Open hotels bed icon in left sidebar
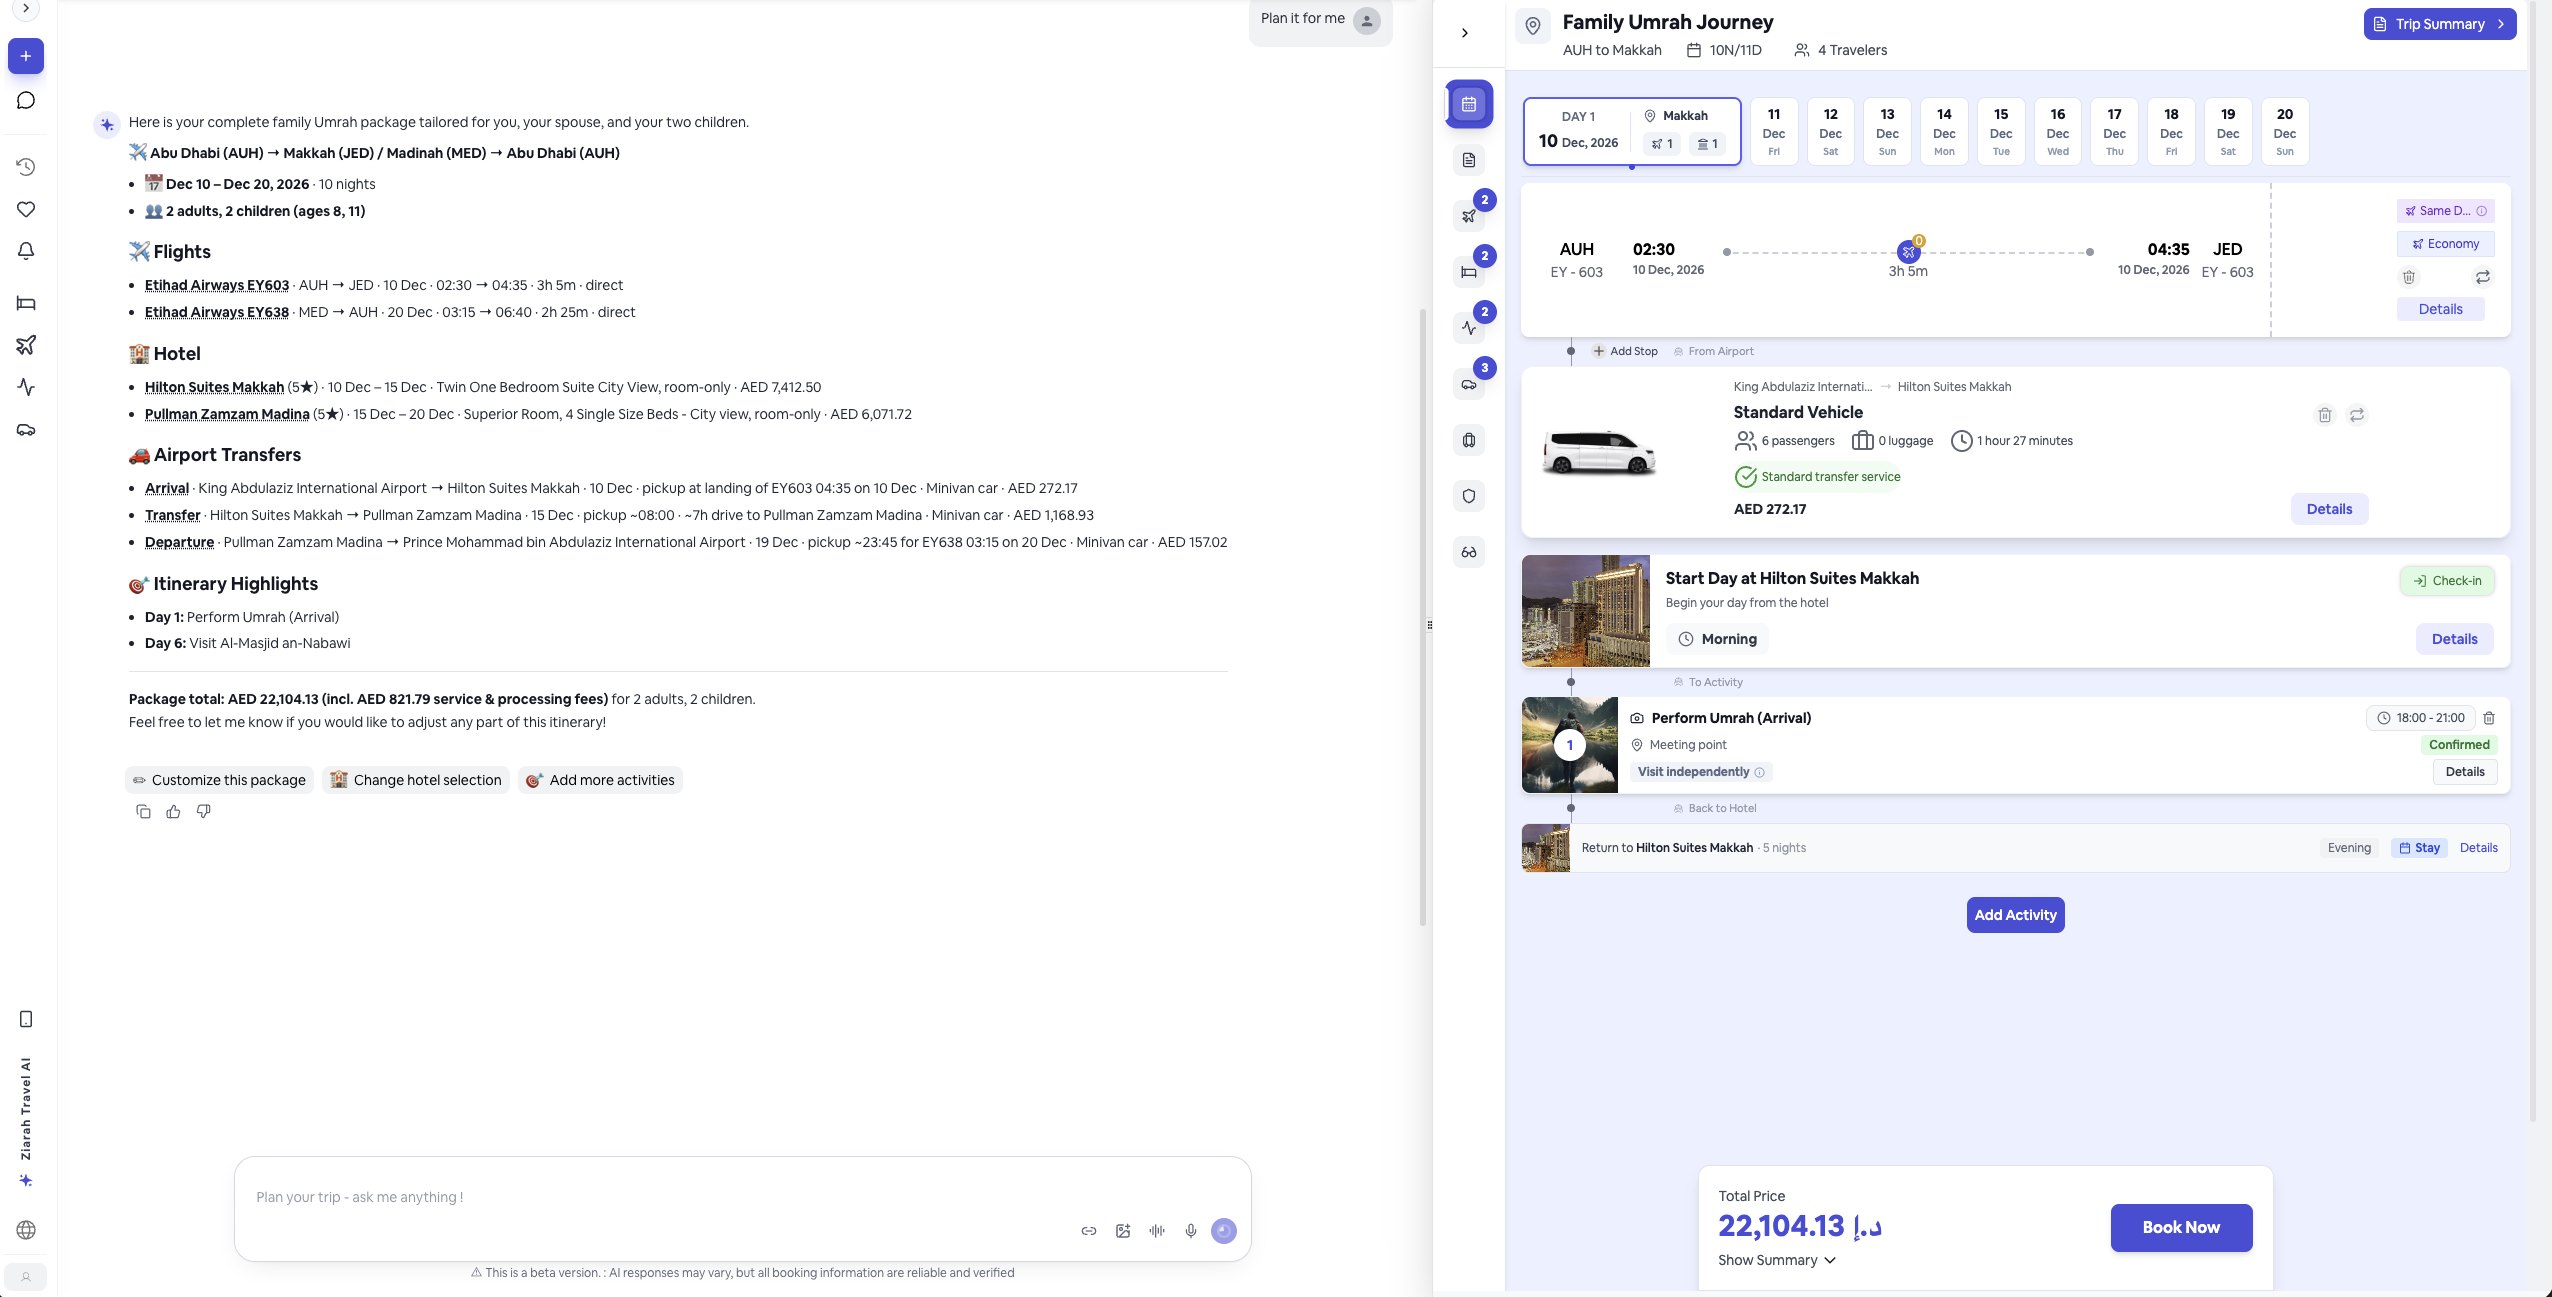 [26, 303]
